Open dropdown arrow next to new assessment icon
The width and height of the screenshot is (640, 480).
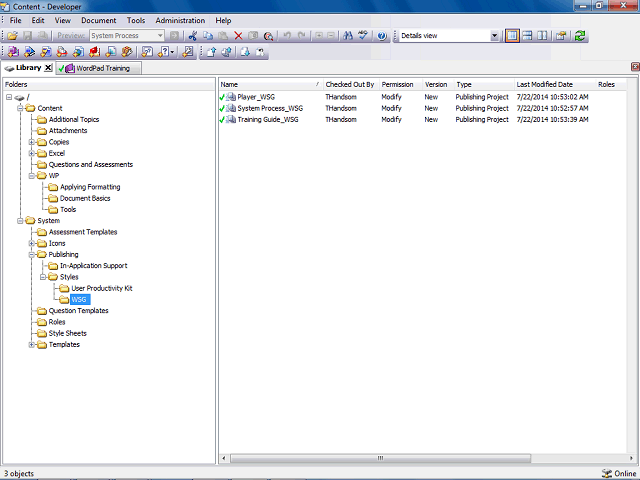pyautogui.click(x=173, y=52)
